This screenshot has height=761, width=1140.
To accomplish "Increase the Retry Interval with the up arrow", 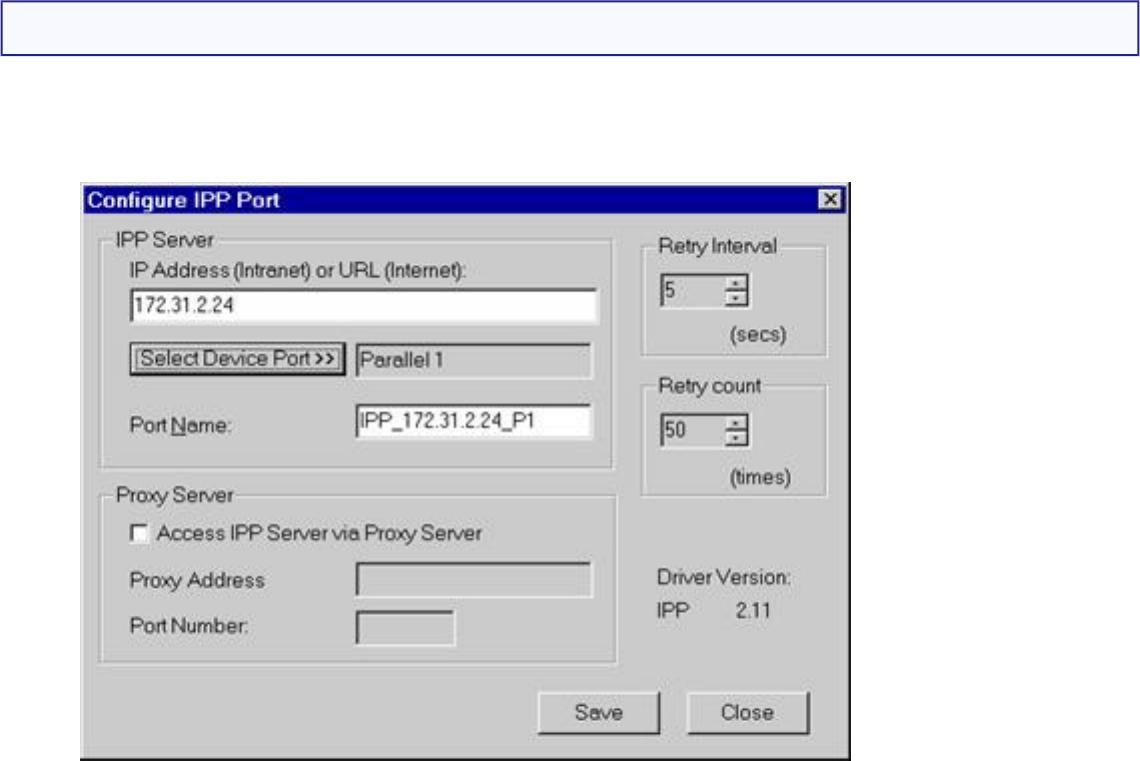I will (x=736, y=283).
